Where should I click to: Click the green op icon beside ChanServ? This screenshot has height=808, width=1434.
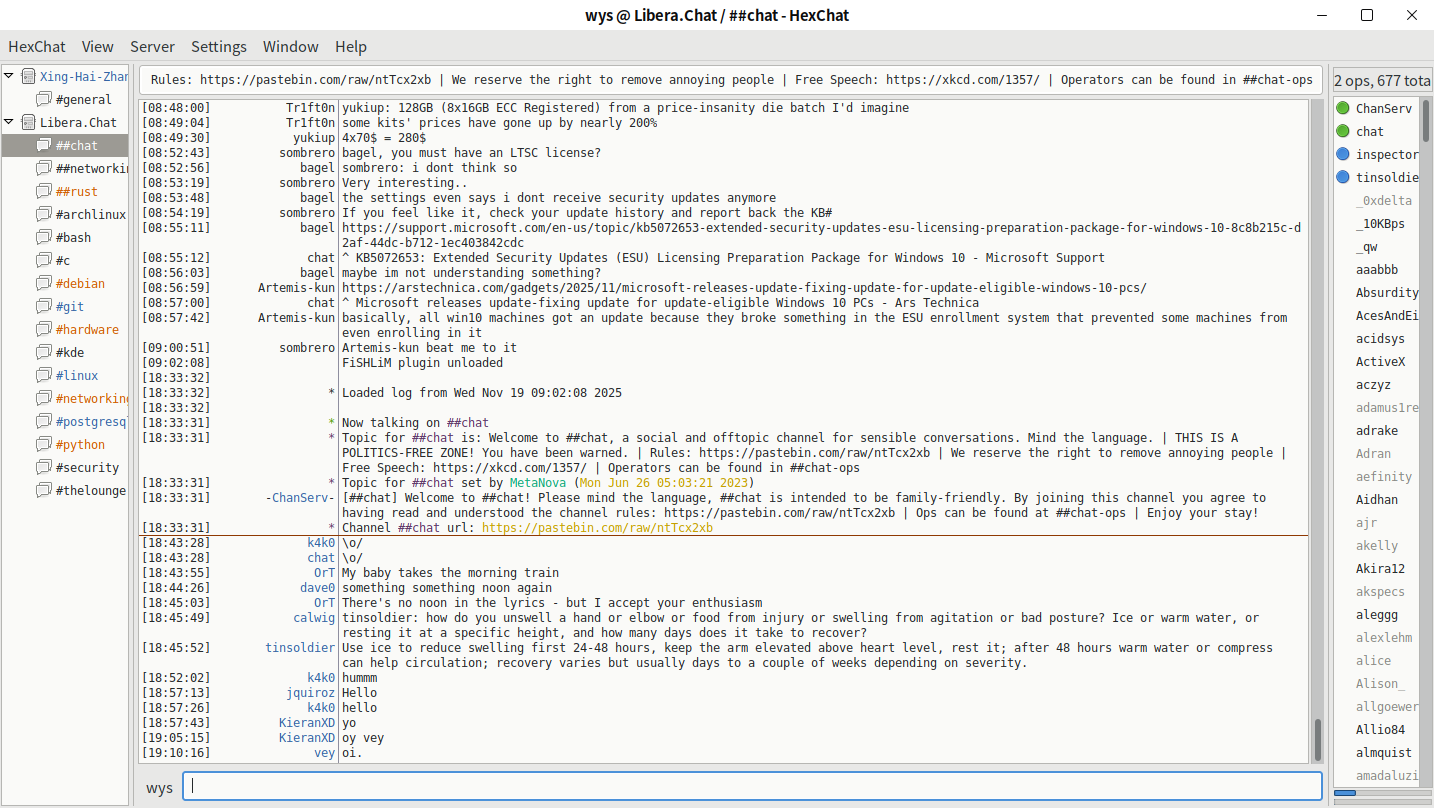click(x=1343, y=108)
